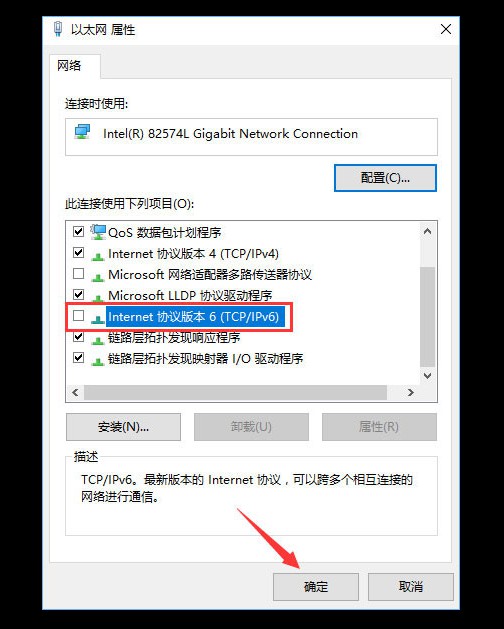Viewport: 504px width, 629px height.
Task: Uncheck the QoS 数据包计划程序 checkbox
Action: coord(79,231)
